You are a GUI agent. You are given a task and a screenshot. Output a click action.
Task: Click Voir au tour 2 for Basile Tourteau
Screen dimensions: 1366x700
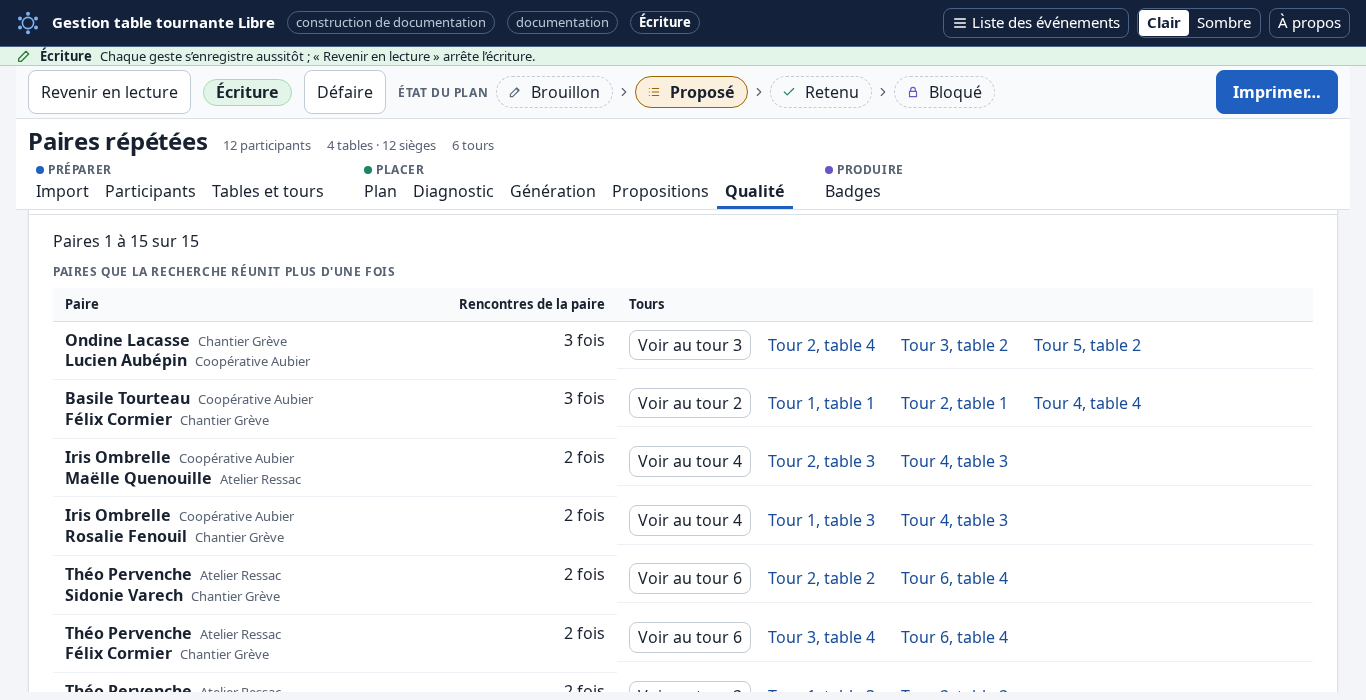point(690,403)
